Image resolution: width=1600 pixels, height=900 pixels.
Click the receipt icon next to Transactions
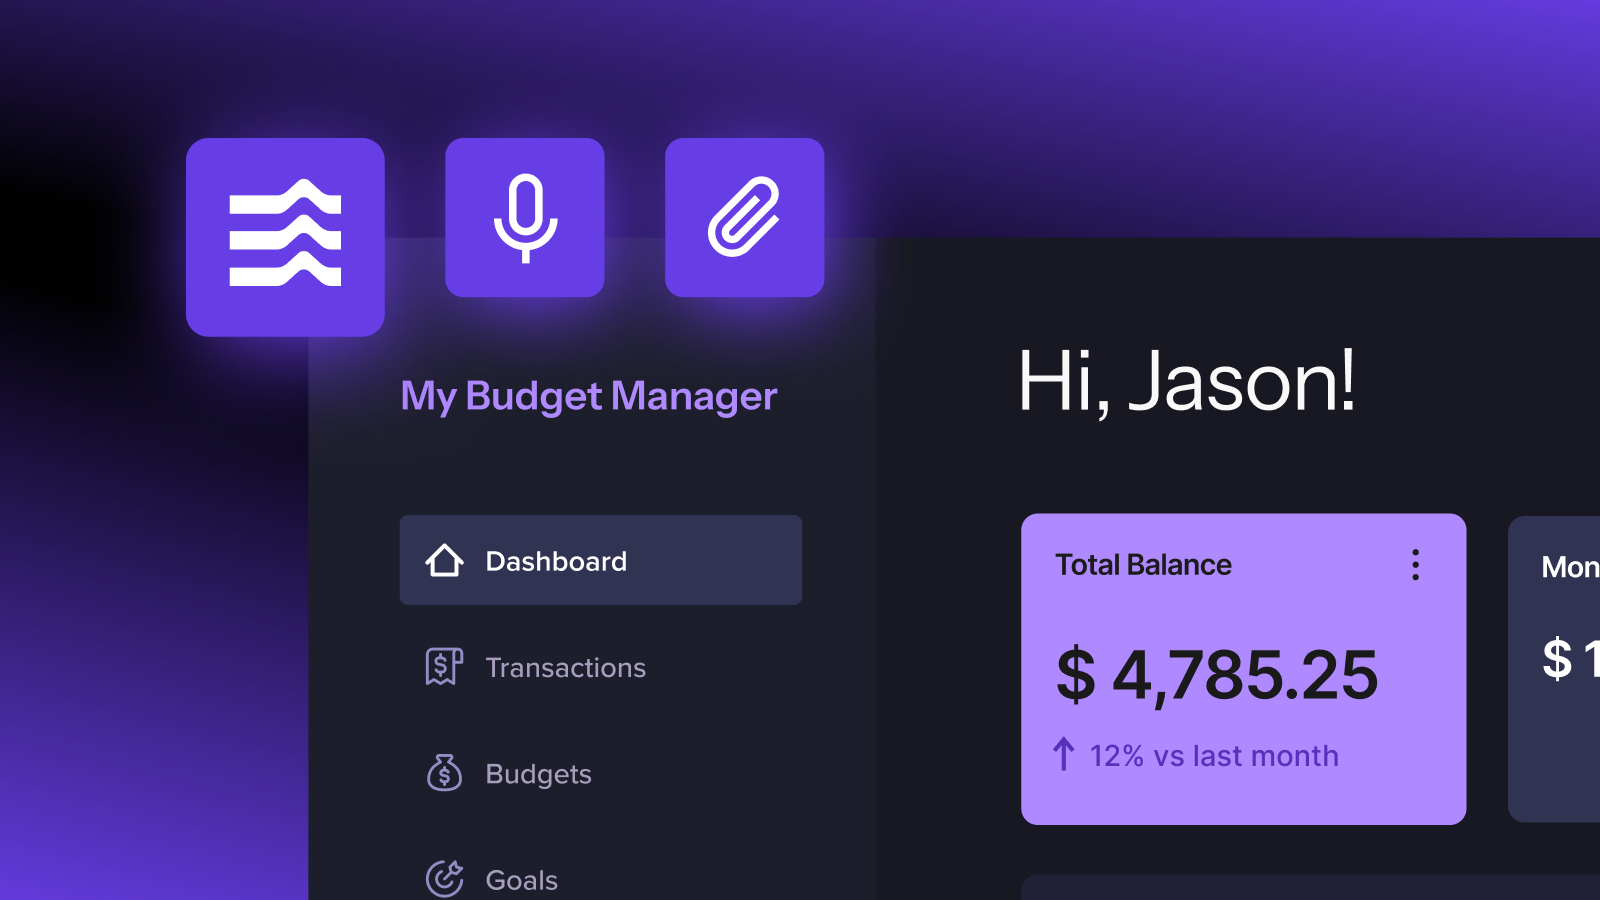click(445, 667)
